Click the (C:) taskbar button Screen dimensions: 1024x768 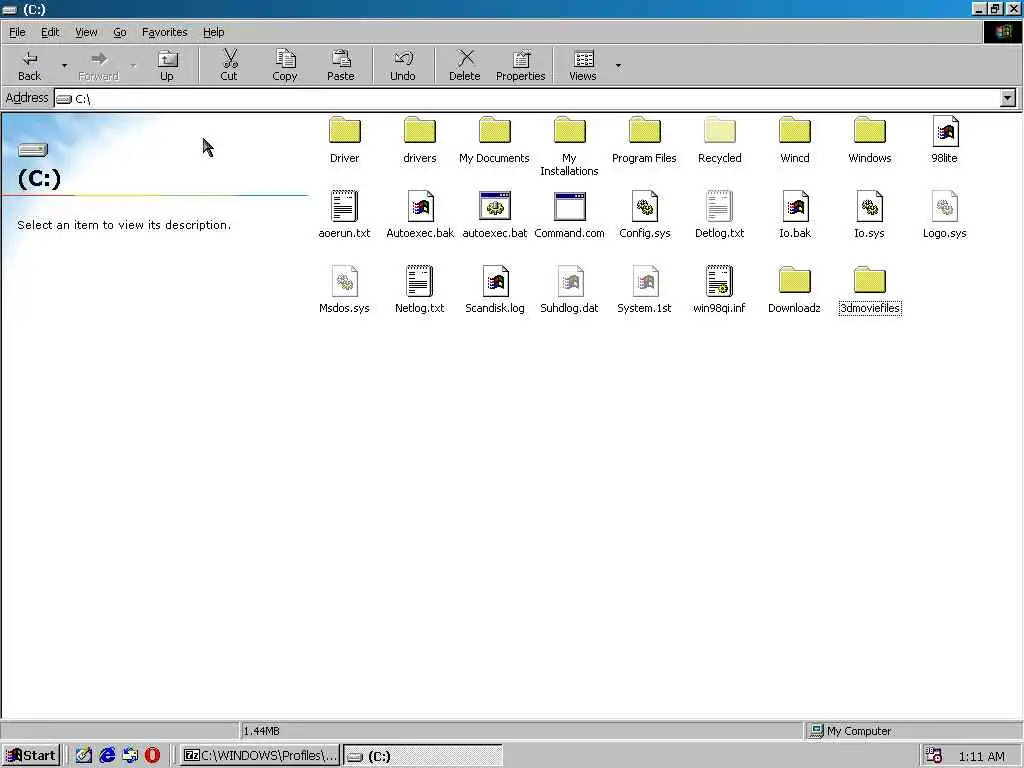point(423,756)
